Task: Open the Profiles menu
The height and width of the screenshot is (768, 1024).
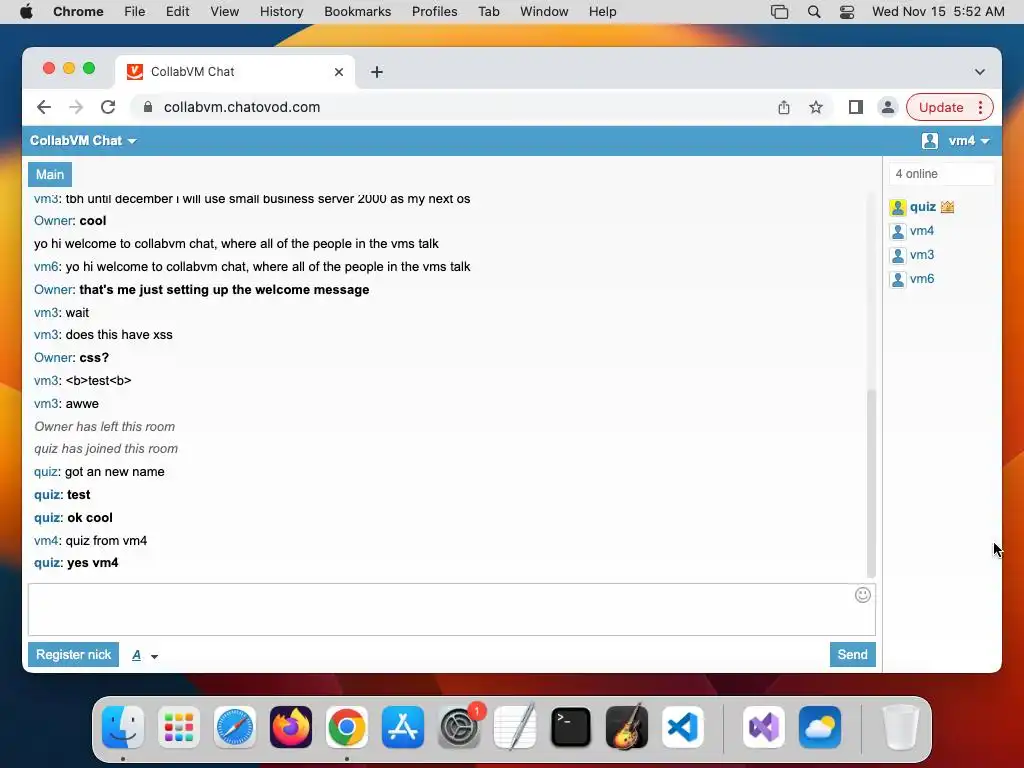Action: point(434,12)
